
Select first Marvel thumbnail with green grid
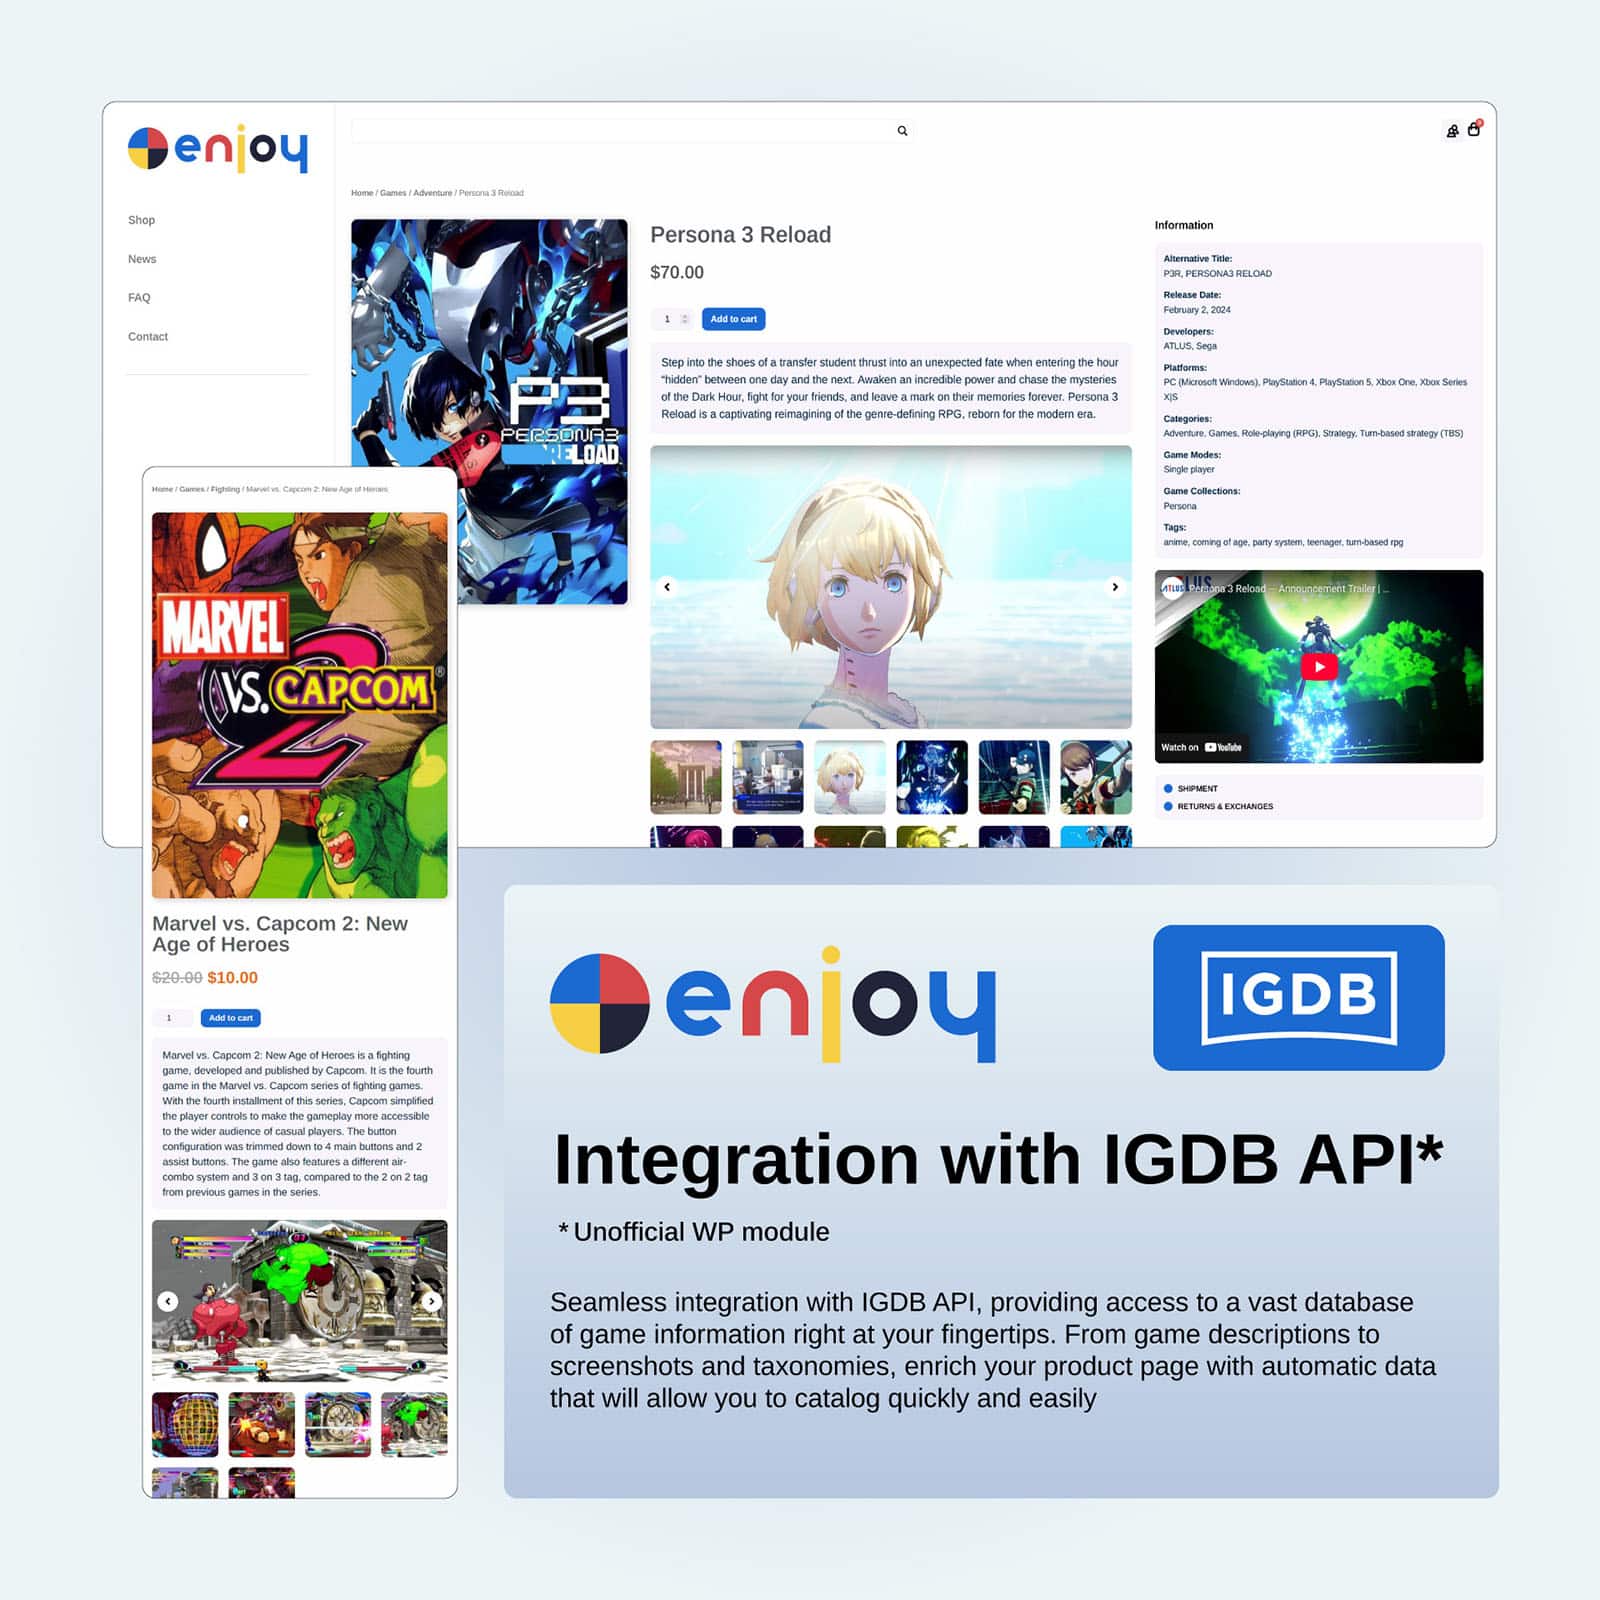point(185,1424)
